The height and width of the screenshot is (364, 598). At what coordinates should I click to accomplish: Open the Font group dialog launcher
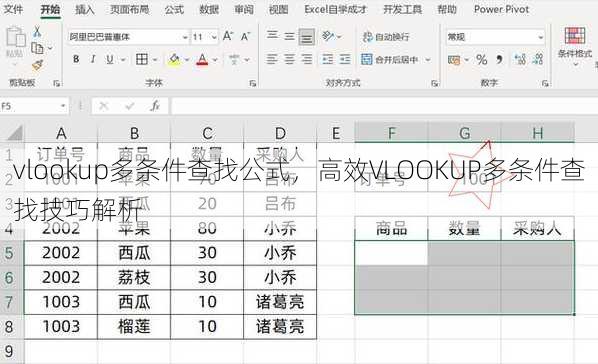tap(252, 83)
